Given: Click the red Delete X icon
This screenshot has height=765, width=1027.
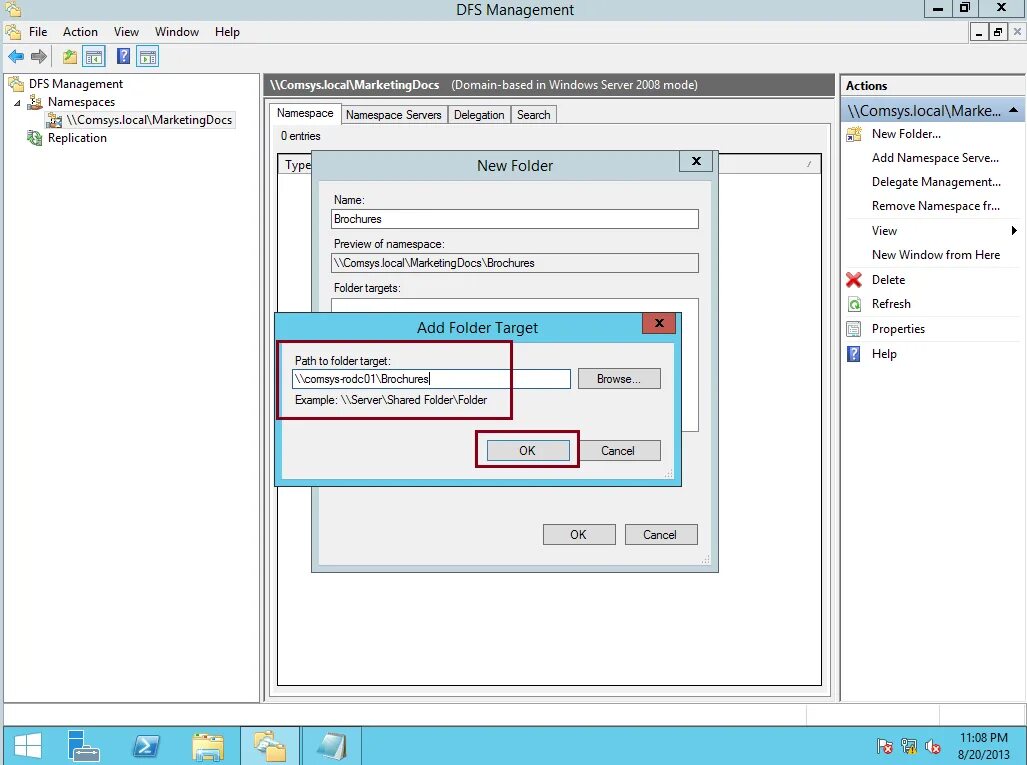Looking at the screenshot, I should click(854, 280).
